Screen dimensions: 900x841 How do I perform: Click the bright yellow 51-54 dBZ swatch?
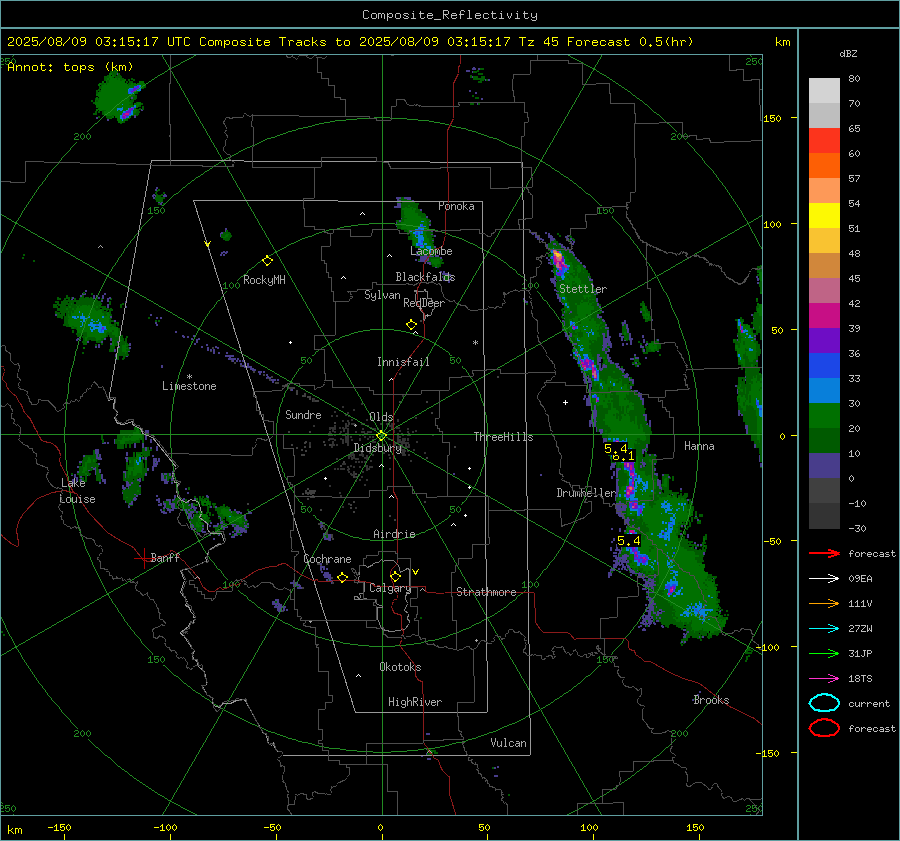tap(824, 215)
